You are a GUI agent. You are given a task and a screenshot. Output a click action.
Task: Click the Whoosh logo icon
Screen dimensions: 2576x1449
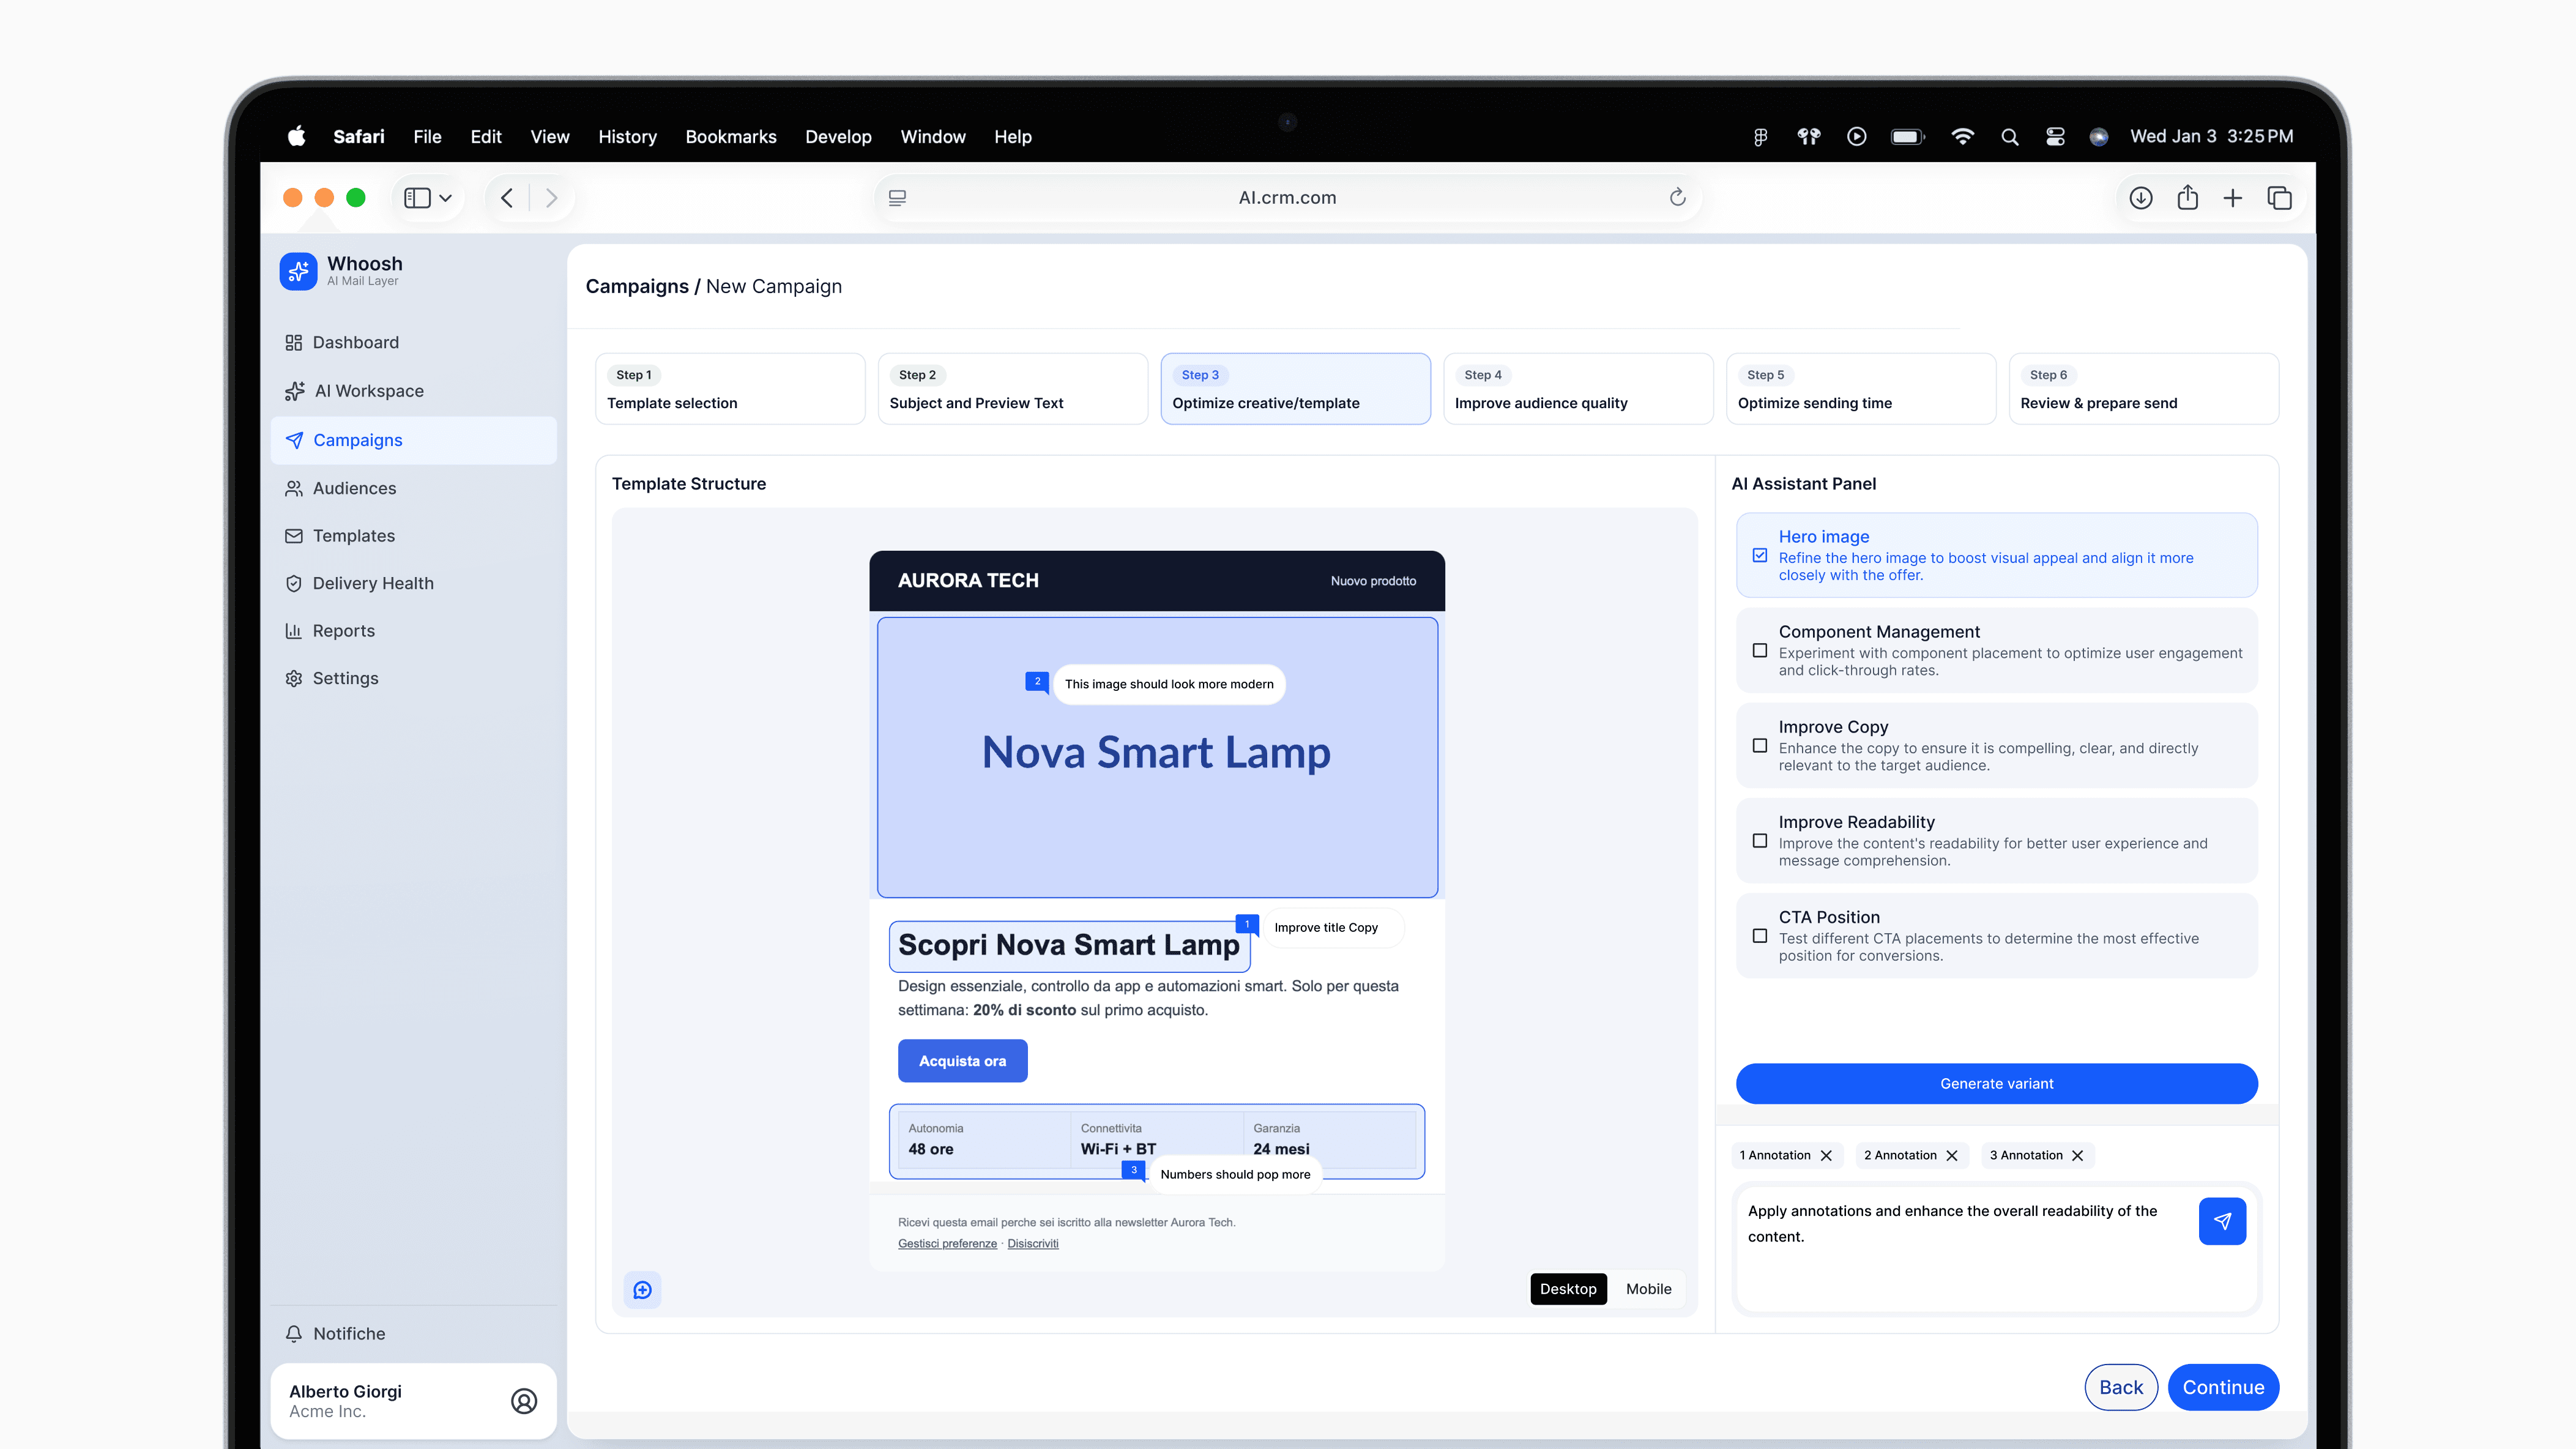tap(298, 271)
